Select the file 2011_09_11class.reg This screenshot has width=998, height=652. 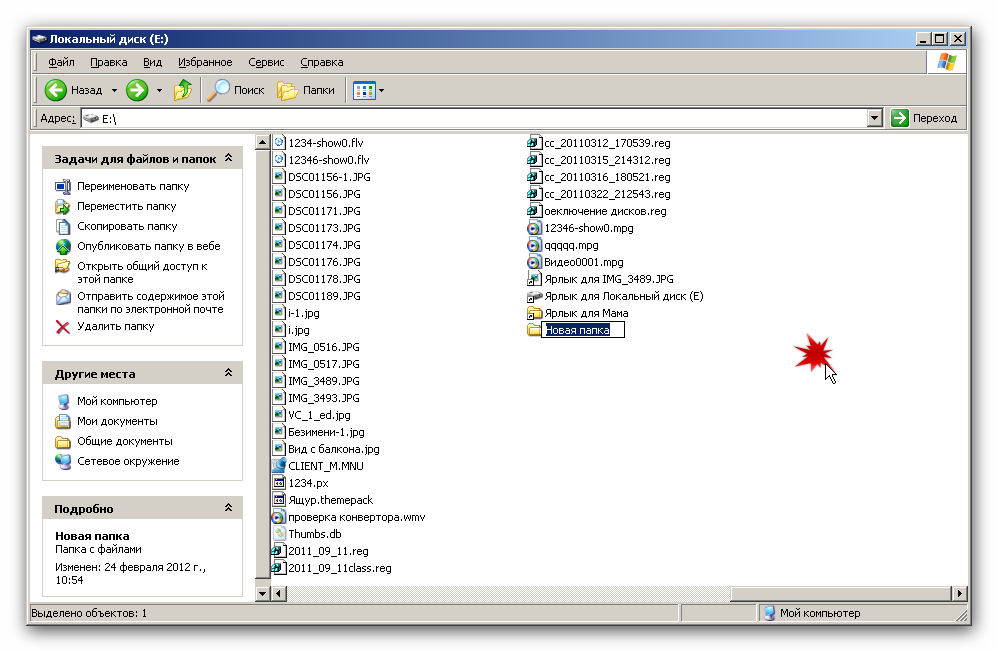pos(339,568)
